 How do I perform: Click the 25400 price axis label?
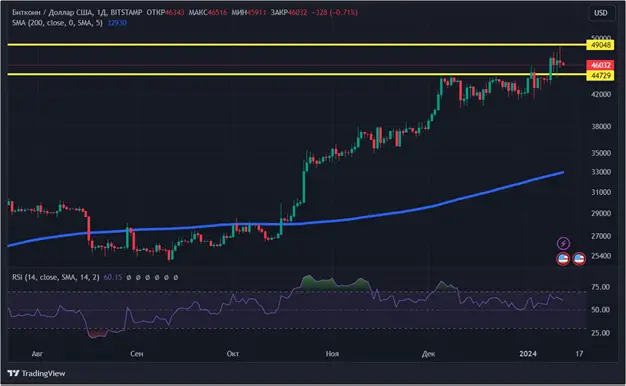[x=601, y=255]
